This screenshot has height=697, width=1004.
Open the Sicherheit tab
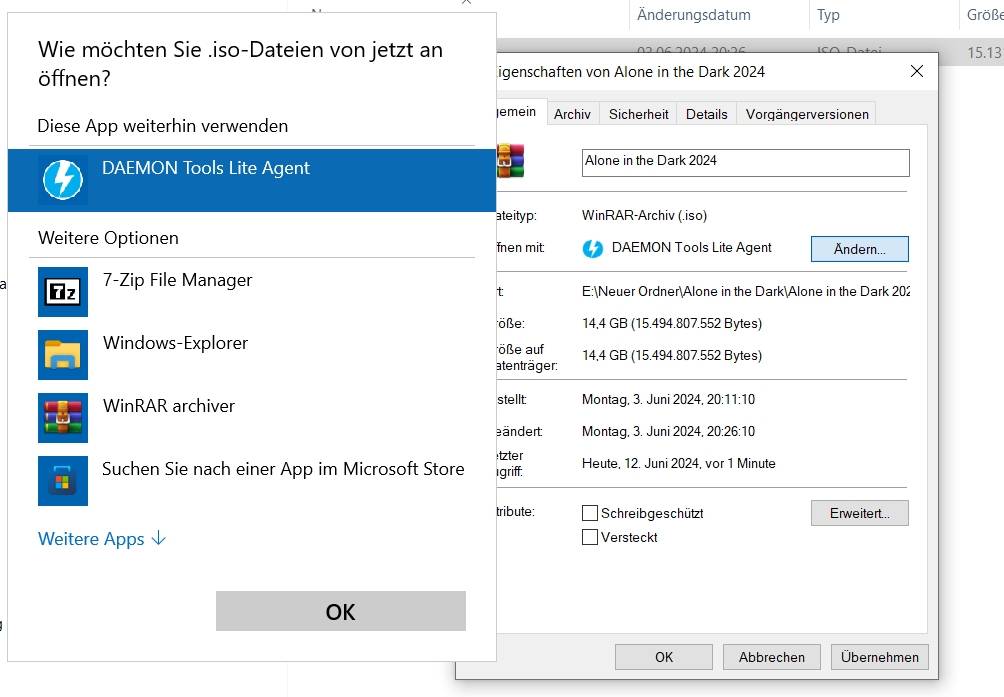638,114
